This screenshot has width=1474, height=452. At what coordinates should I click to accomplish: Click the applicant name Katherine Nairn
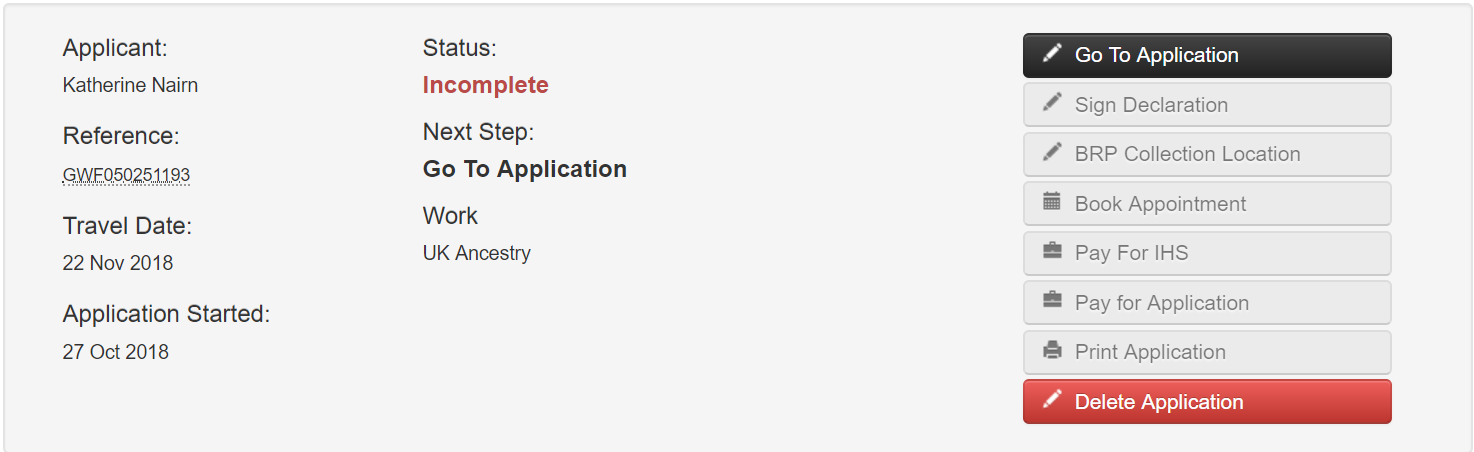coord(130,85)
